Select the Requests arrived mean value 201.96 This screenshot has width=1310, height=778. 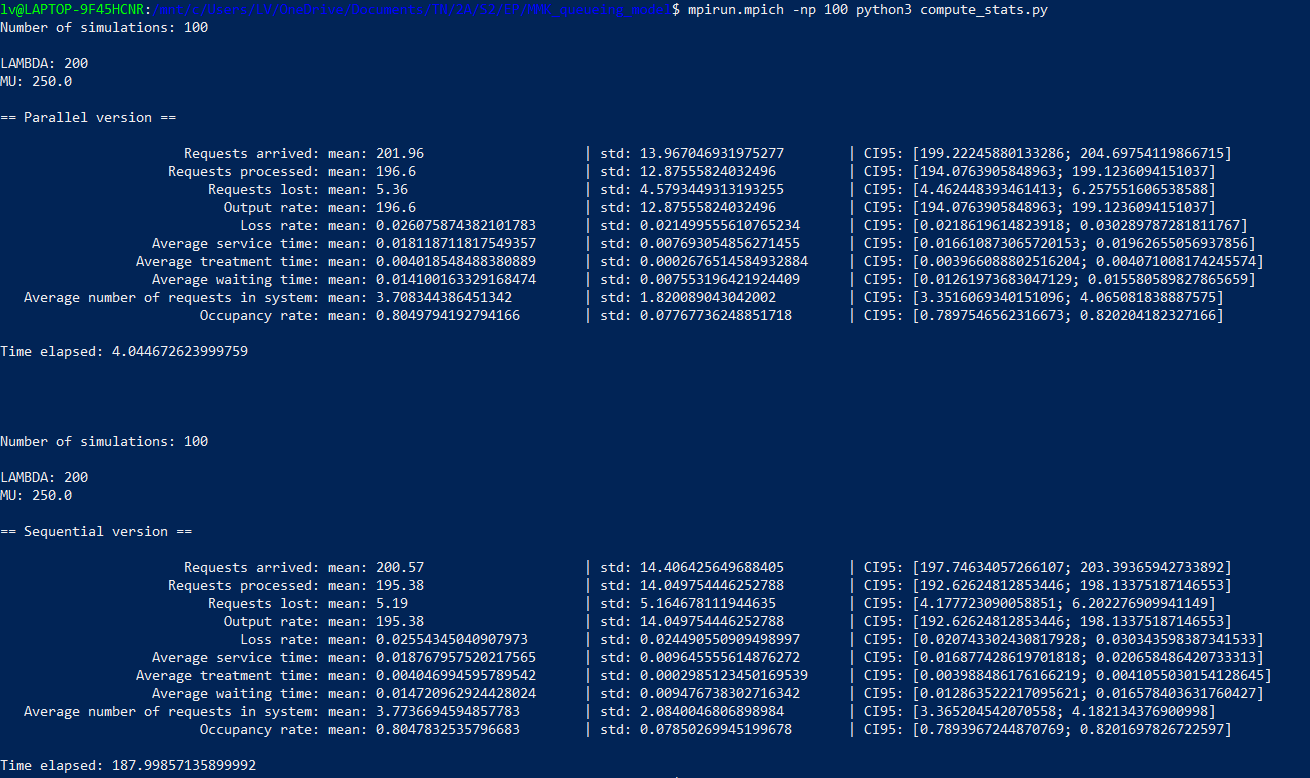point(399,153)
